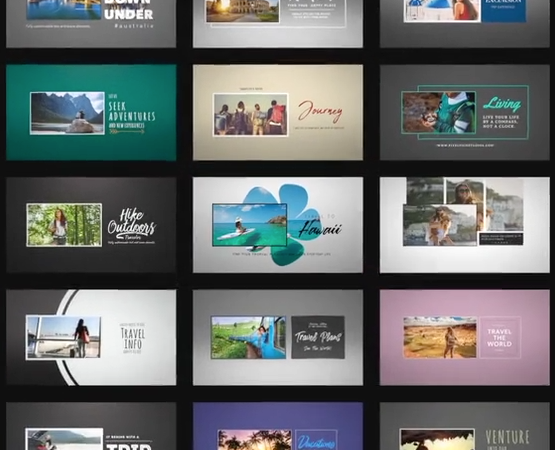The height and width of the screenshot is (450, 555).
Task: Open the purple Vacations palm template
Action: coord(278,426)
